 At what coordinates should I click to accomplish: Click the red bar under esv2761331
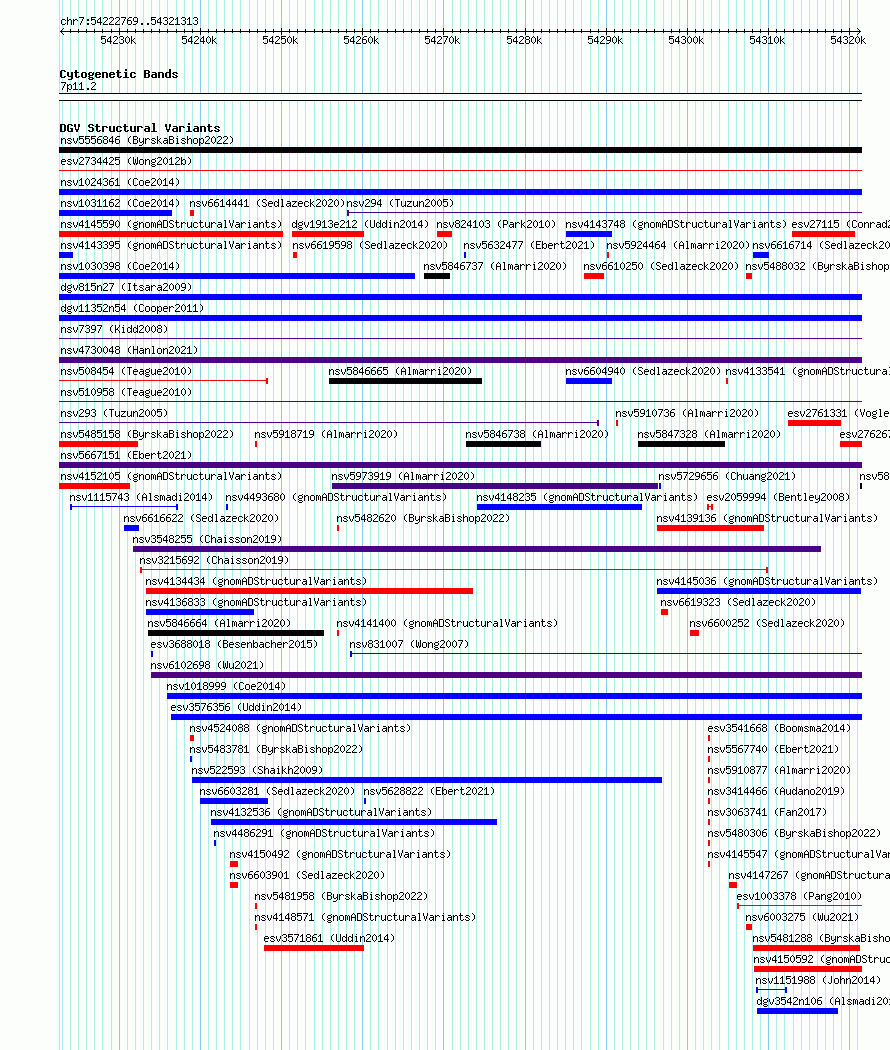tap(814, 423)
